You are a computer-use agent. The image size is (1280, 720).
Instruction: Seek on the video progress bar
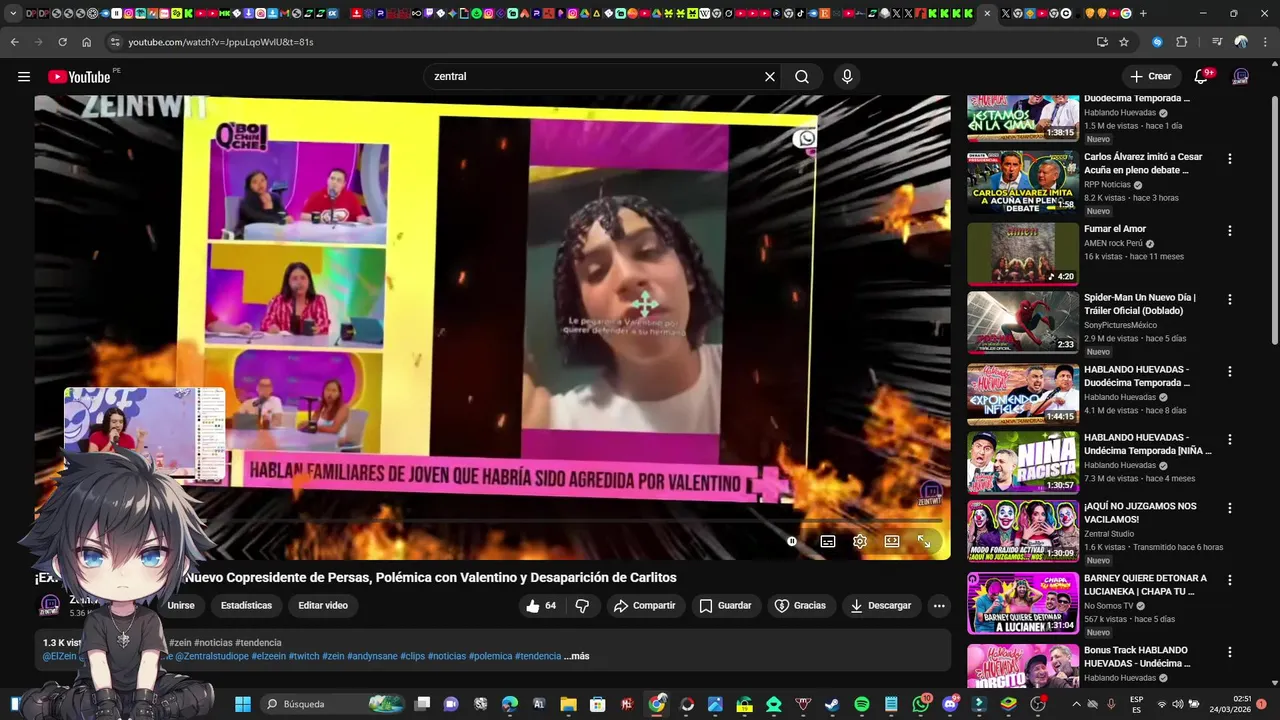(x=492, y=521)
